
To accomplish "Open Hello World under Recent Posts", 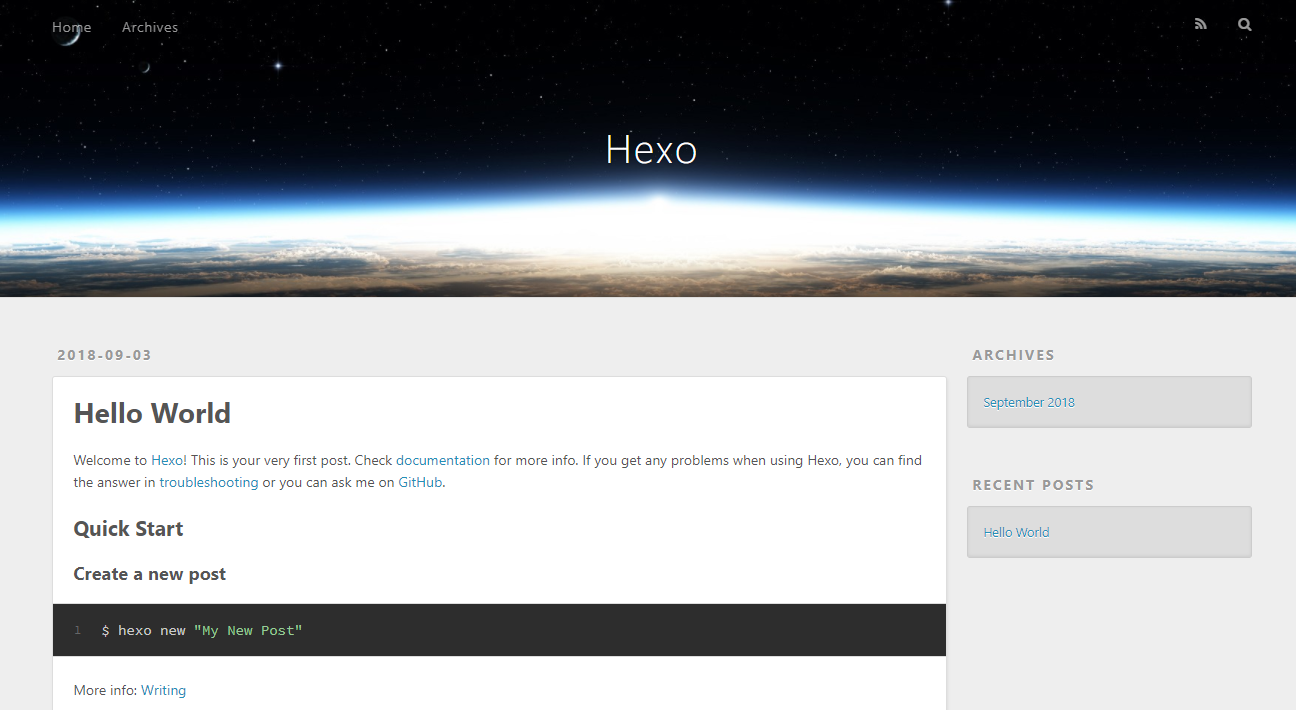I will pos(1016,533).
